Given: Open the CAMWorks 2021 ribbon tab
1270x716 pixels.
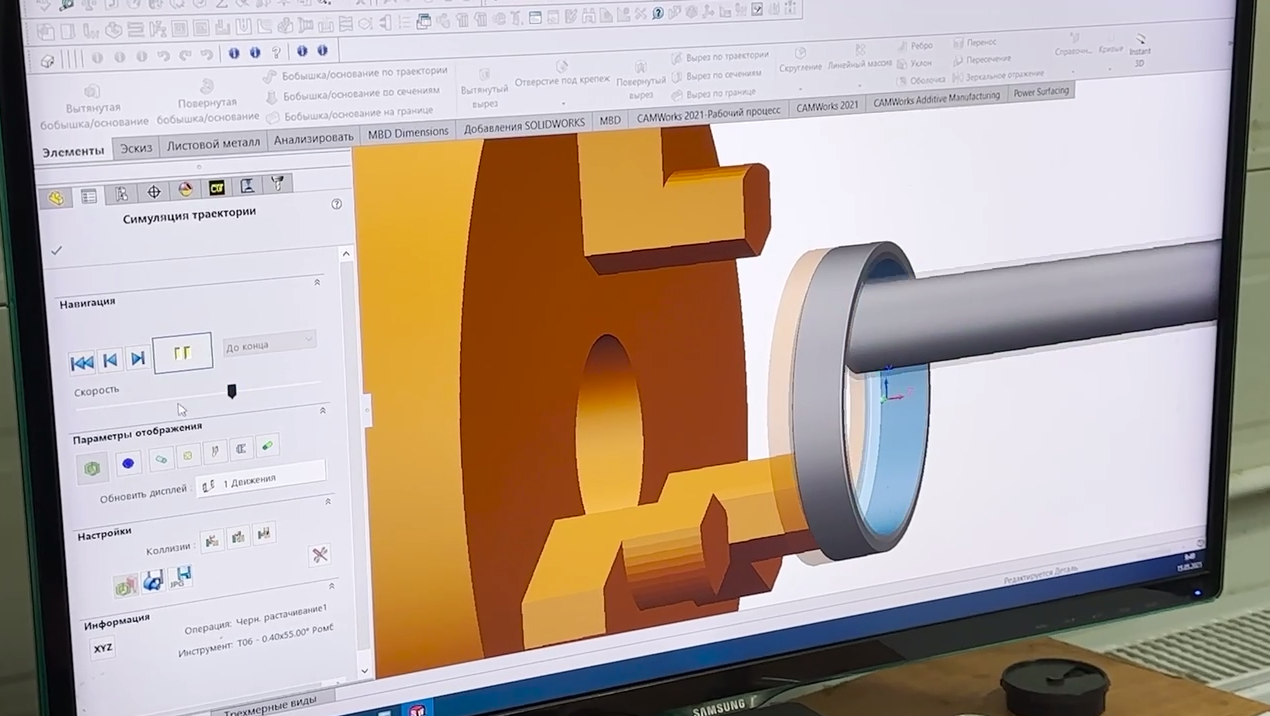Looking at the screenshot, I should coord(827,106).
